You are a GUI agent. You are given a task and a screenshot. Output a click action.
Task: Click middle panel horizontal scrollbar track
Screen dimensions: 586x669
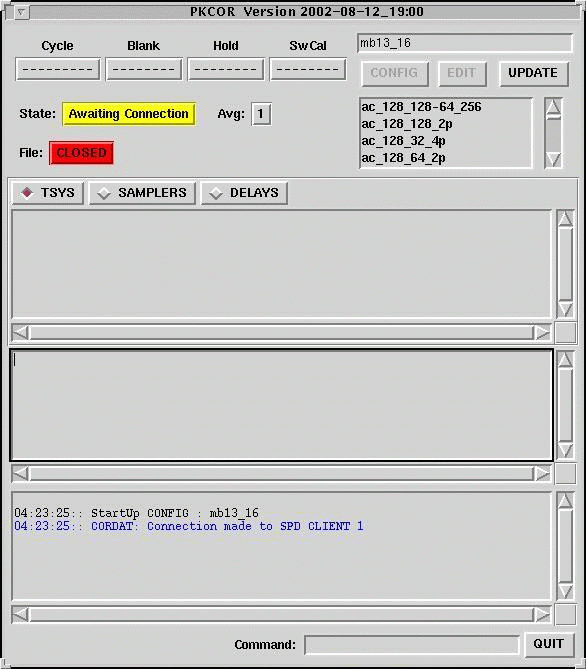pyautogui.click(x=282, y=474)
